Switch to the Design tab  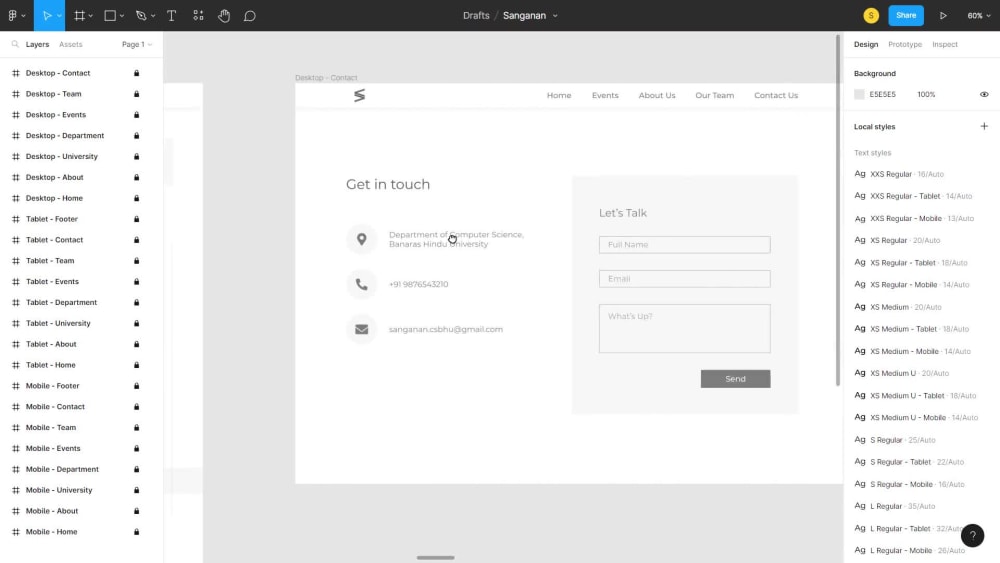point(865,45)
